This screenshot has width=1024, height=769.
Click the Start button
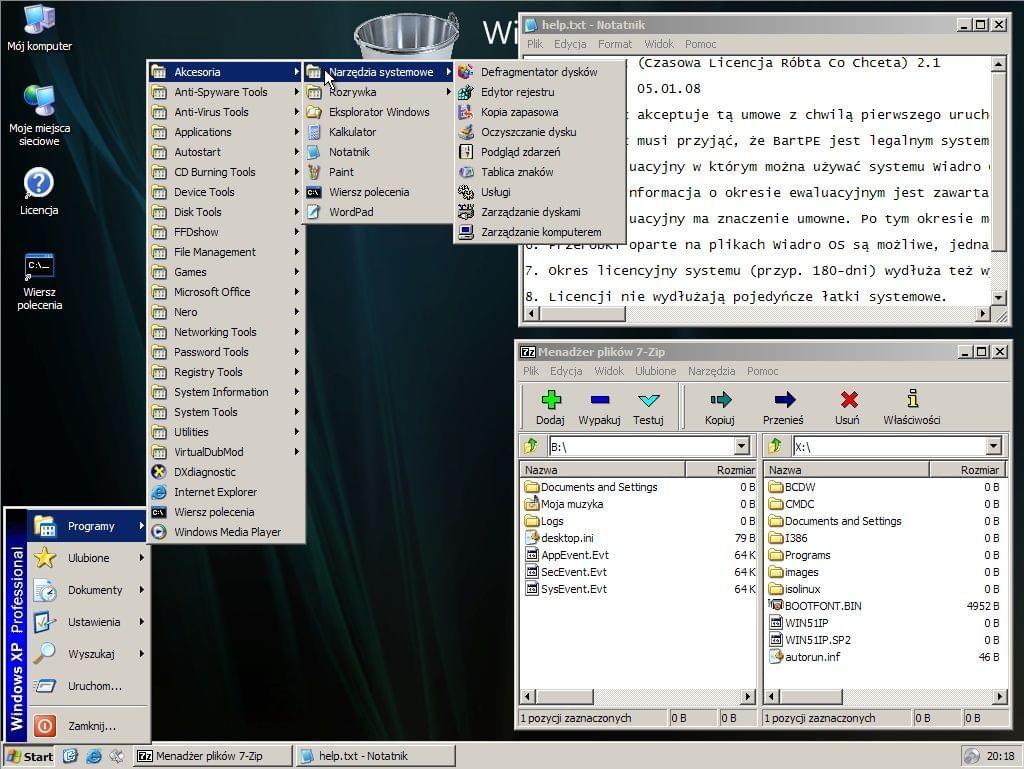pyautogui.click(x=30, y=756)
